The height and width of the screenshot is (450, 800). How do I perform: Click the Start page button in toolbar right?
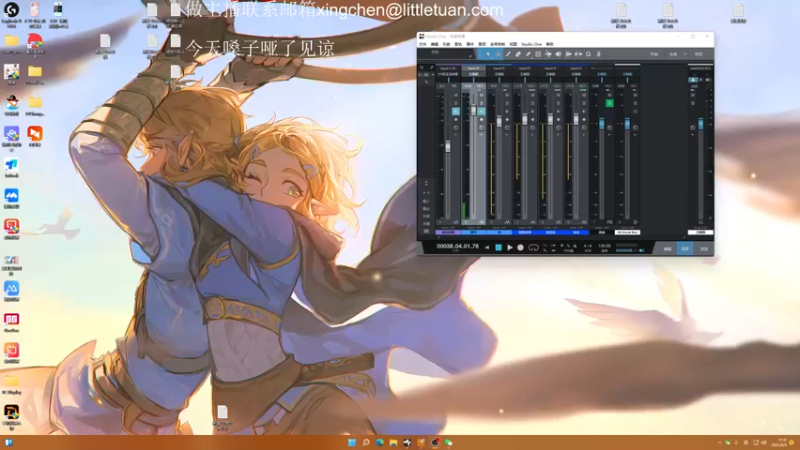point(654,54)
